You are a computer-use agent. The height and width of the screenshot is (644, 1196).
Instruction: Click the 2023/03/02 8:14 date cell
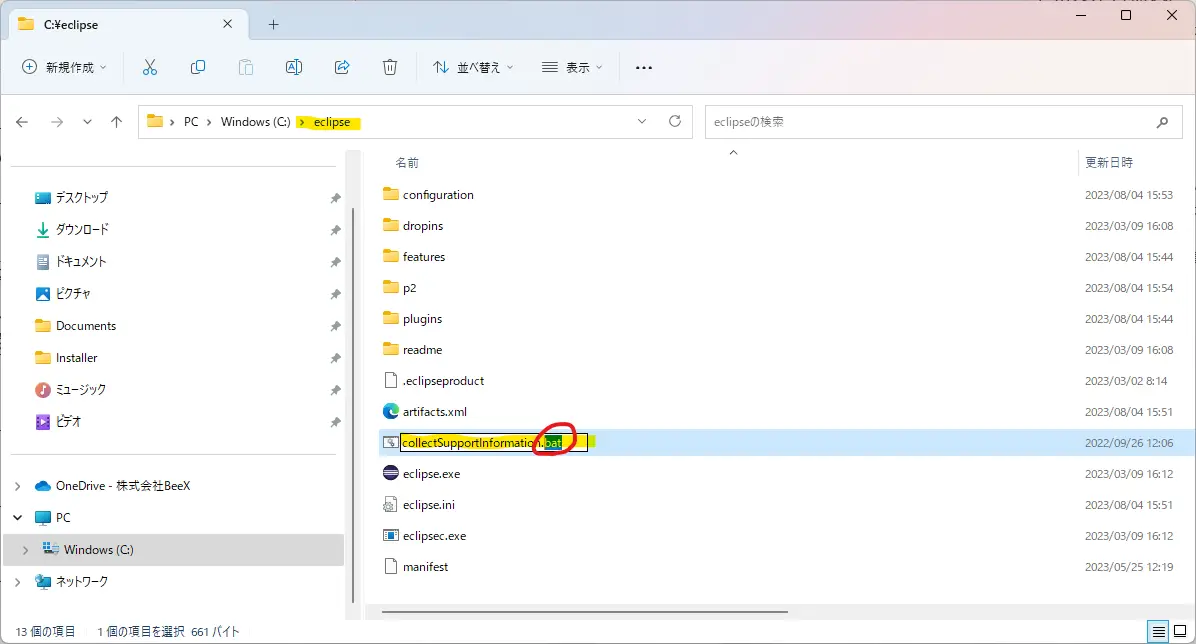pyautogui.click(x=1126, y=381)
